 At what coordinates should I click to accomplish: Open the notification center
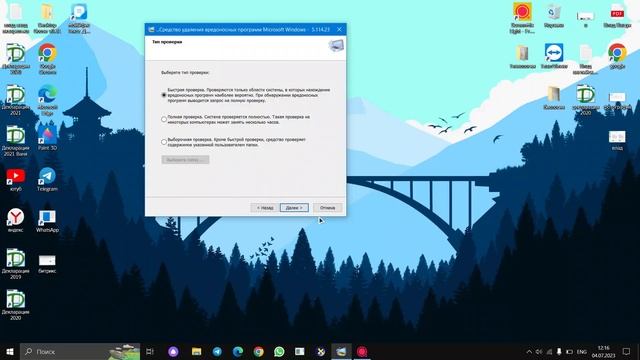pyautogui.click(x=627, y=351)
